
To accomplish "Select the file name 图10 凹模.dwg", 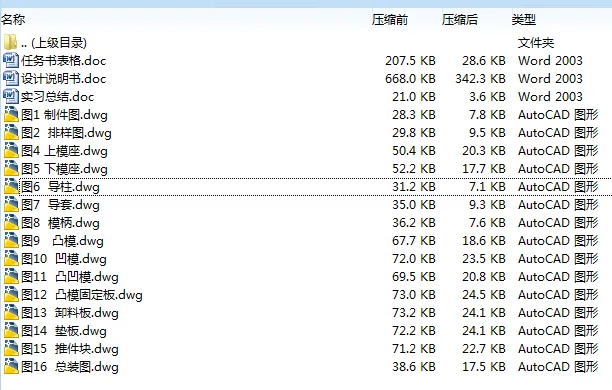I will [x=64, y=258].
